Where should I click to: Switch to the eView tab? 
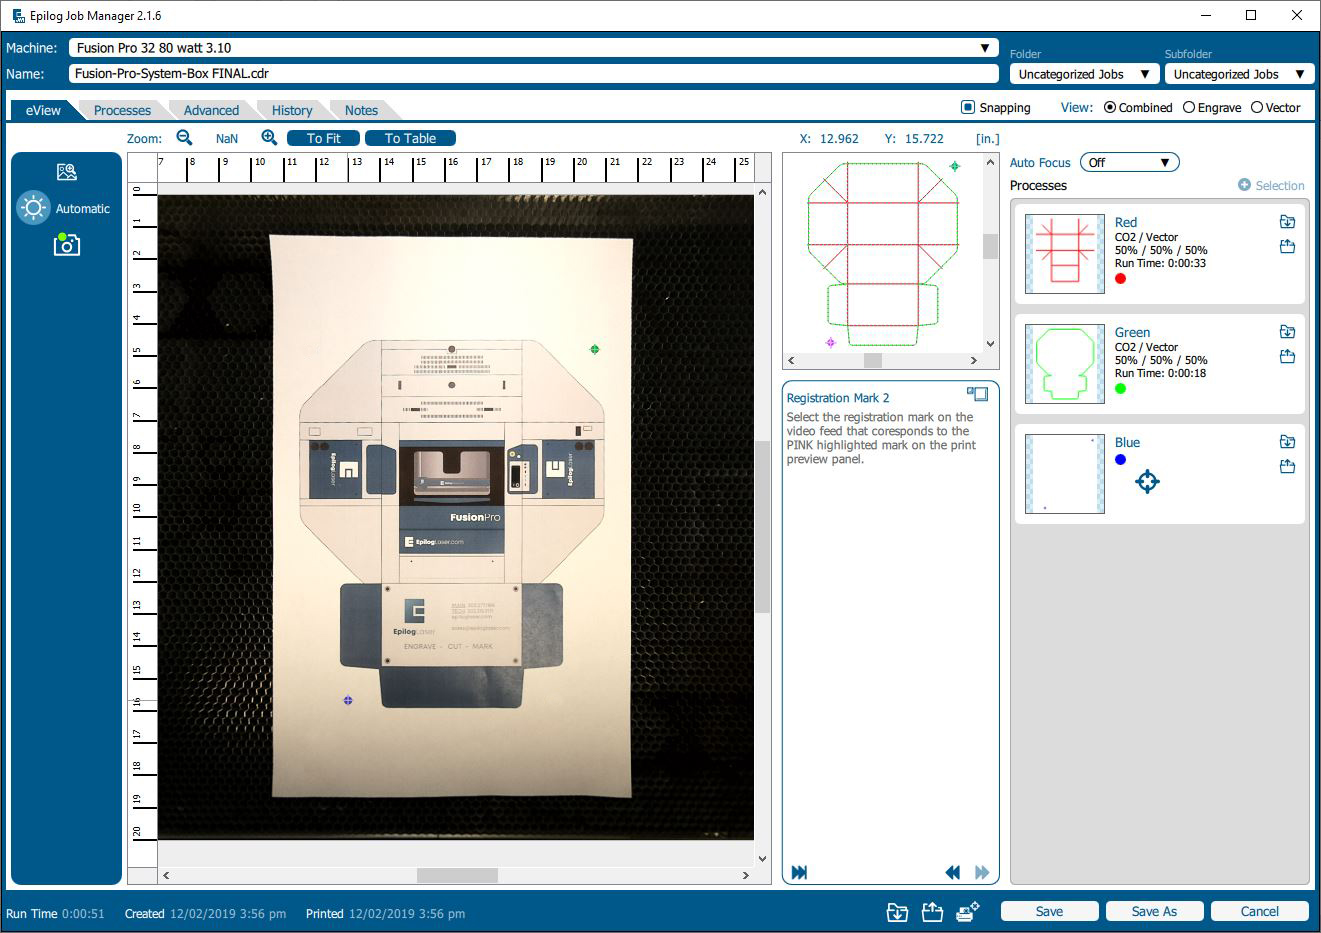point(43,110)
